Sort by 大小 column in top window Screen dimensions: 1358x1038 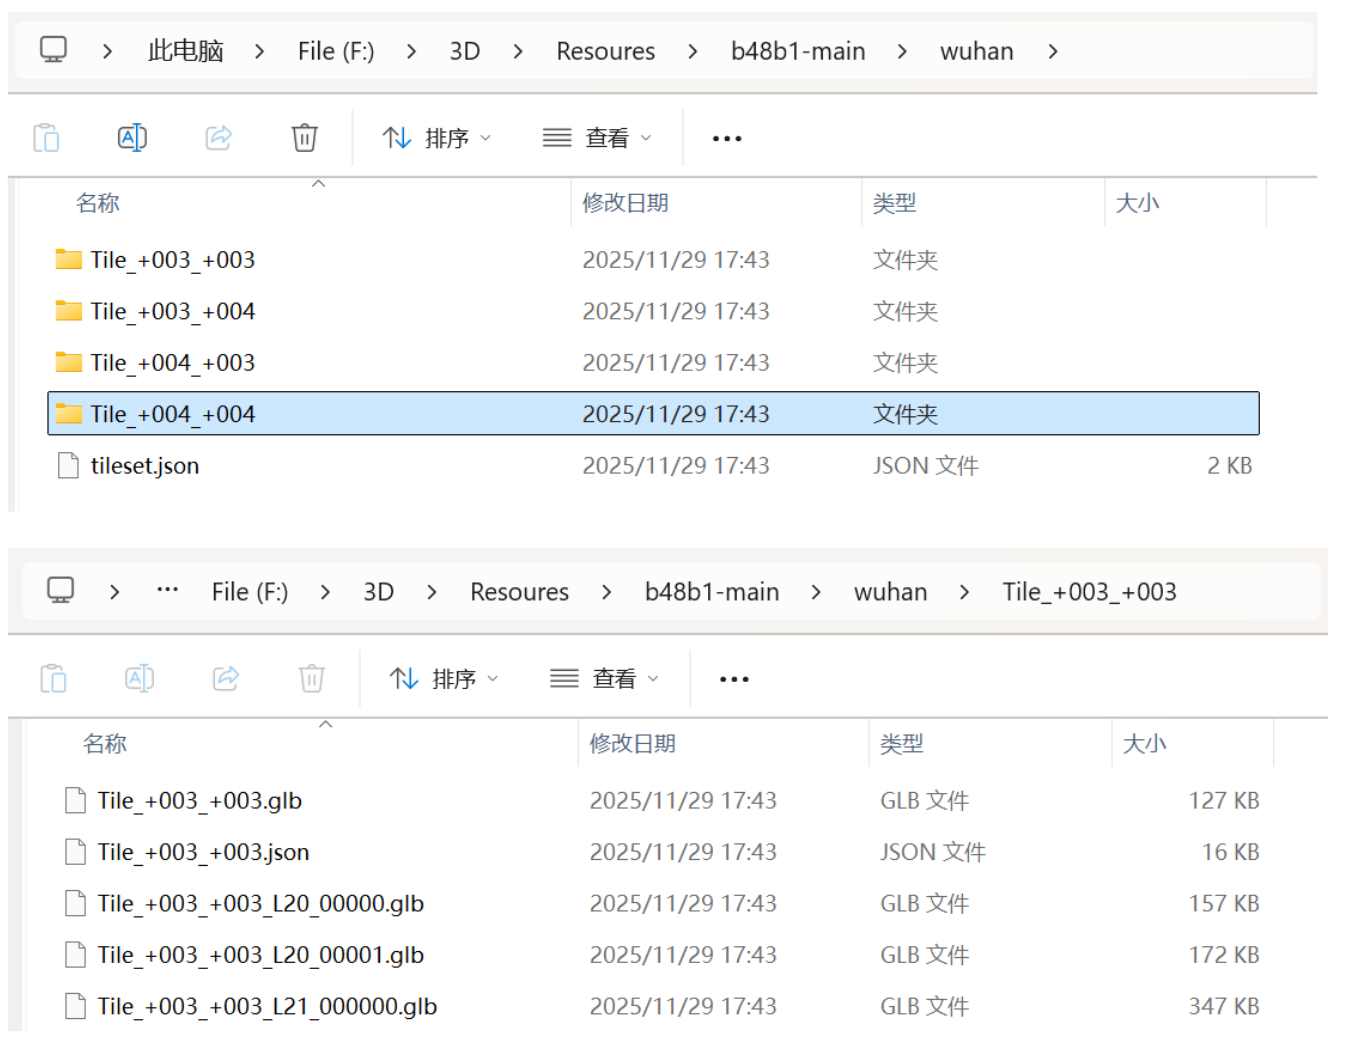[1138, 203]
